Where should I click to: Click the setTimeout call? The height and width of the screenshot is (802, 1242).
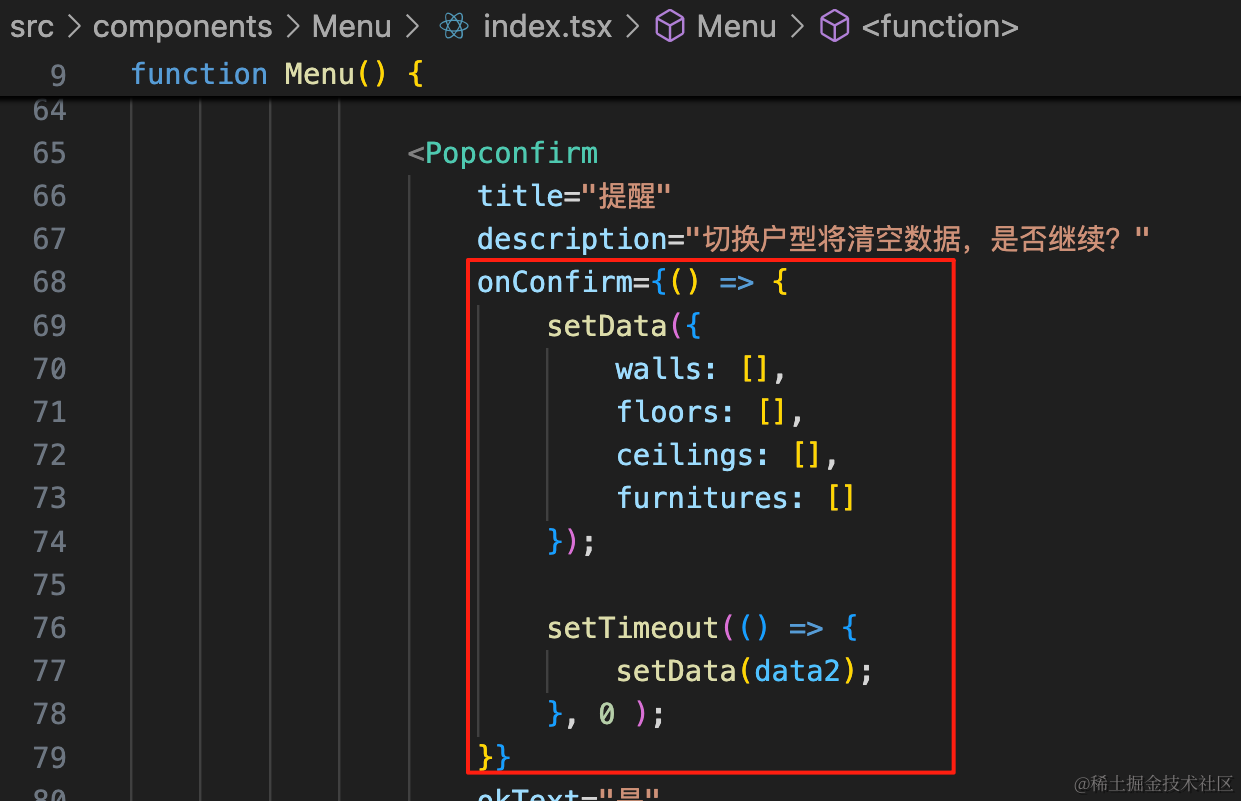click(633, 628)
